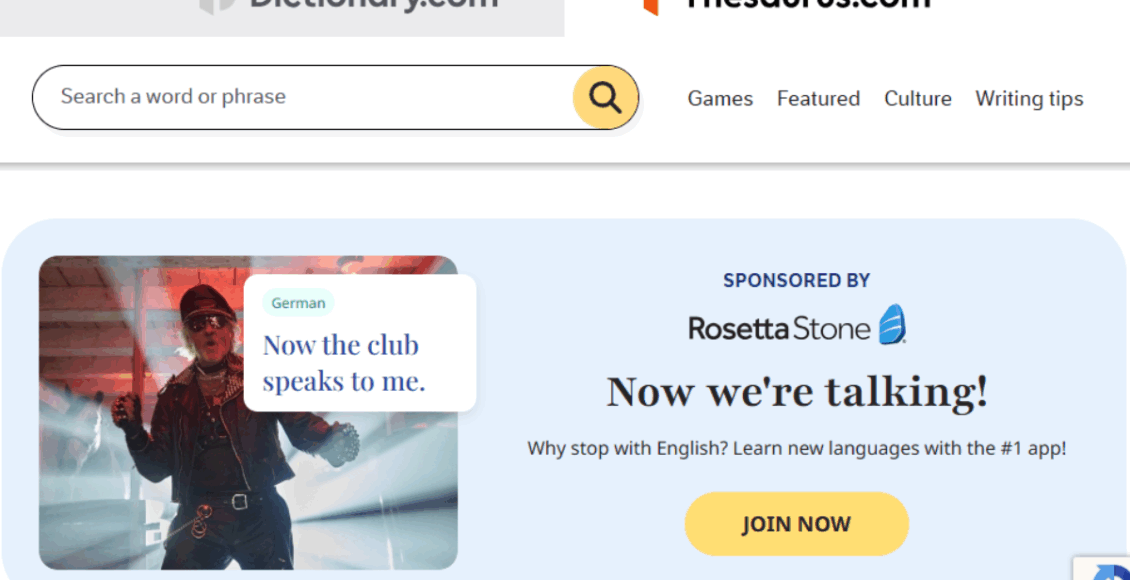The width and height of the screenshot is (1130, 580).
Task: Click the German language tag
Action: tap(298, 303)
